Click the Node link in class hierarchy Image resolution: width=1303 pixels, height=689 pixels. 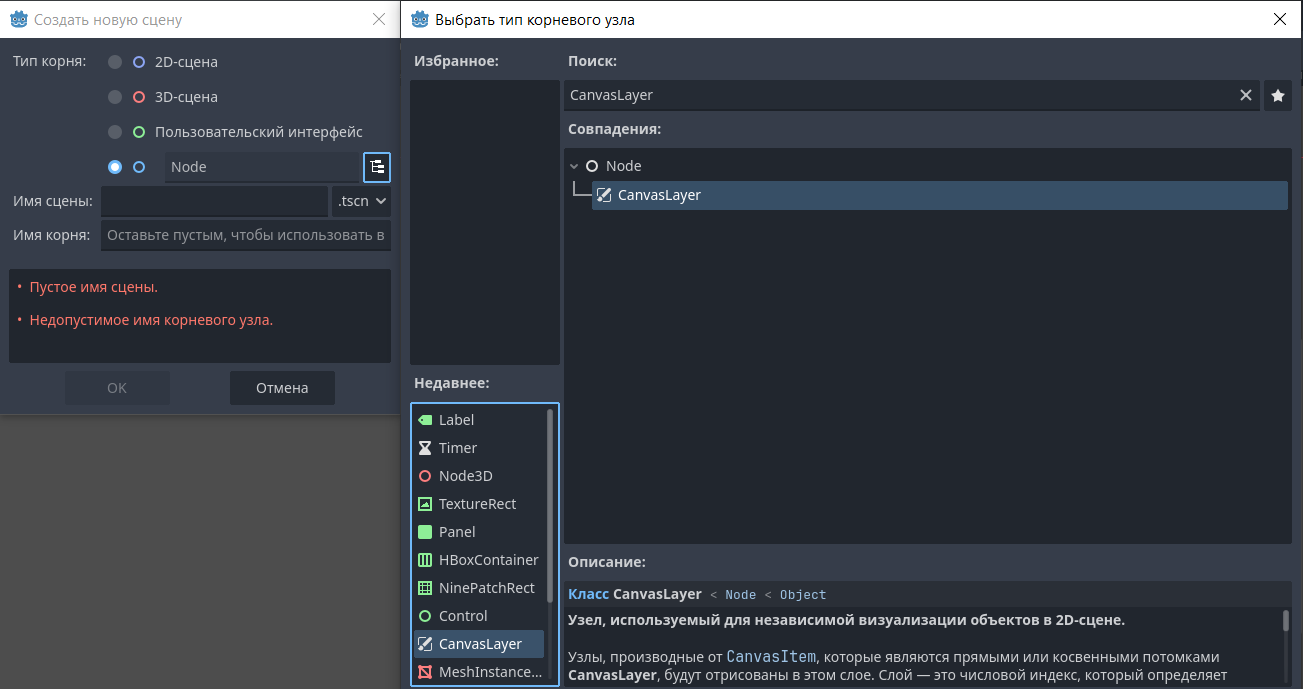click(x=740, y=595)
